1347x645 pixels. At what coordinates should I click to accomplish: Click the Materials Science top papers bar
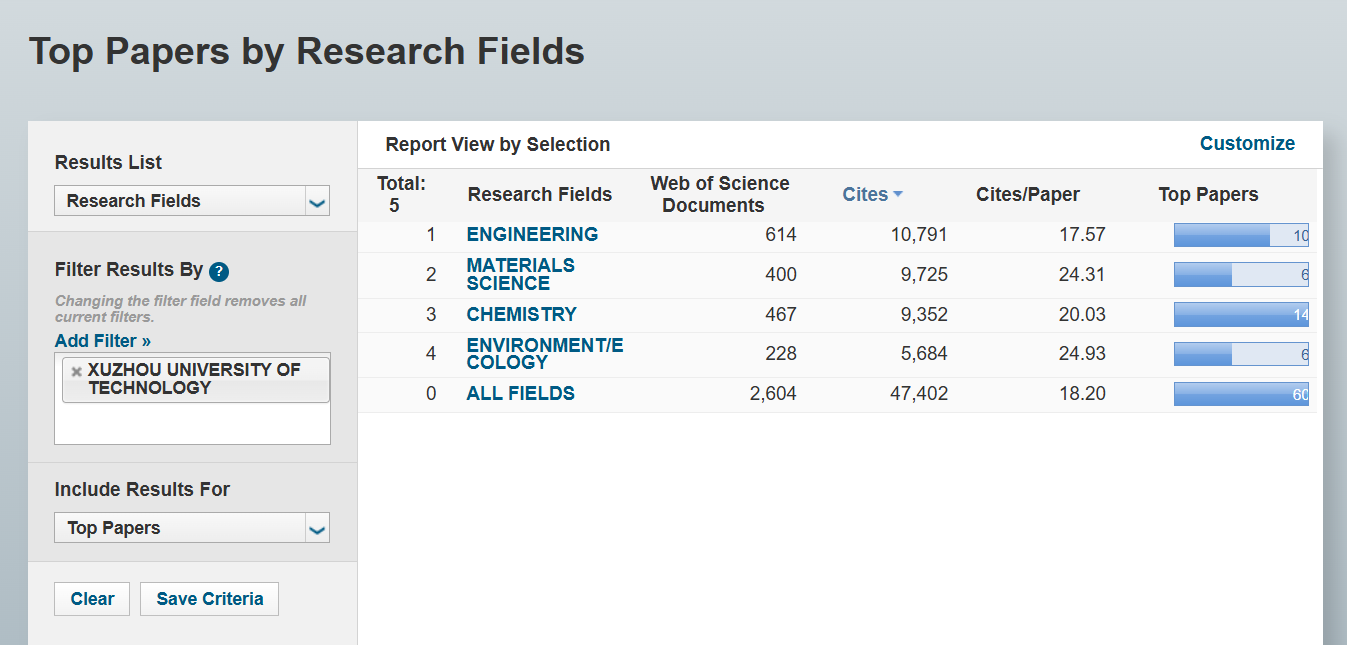point(1240,275)
